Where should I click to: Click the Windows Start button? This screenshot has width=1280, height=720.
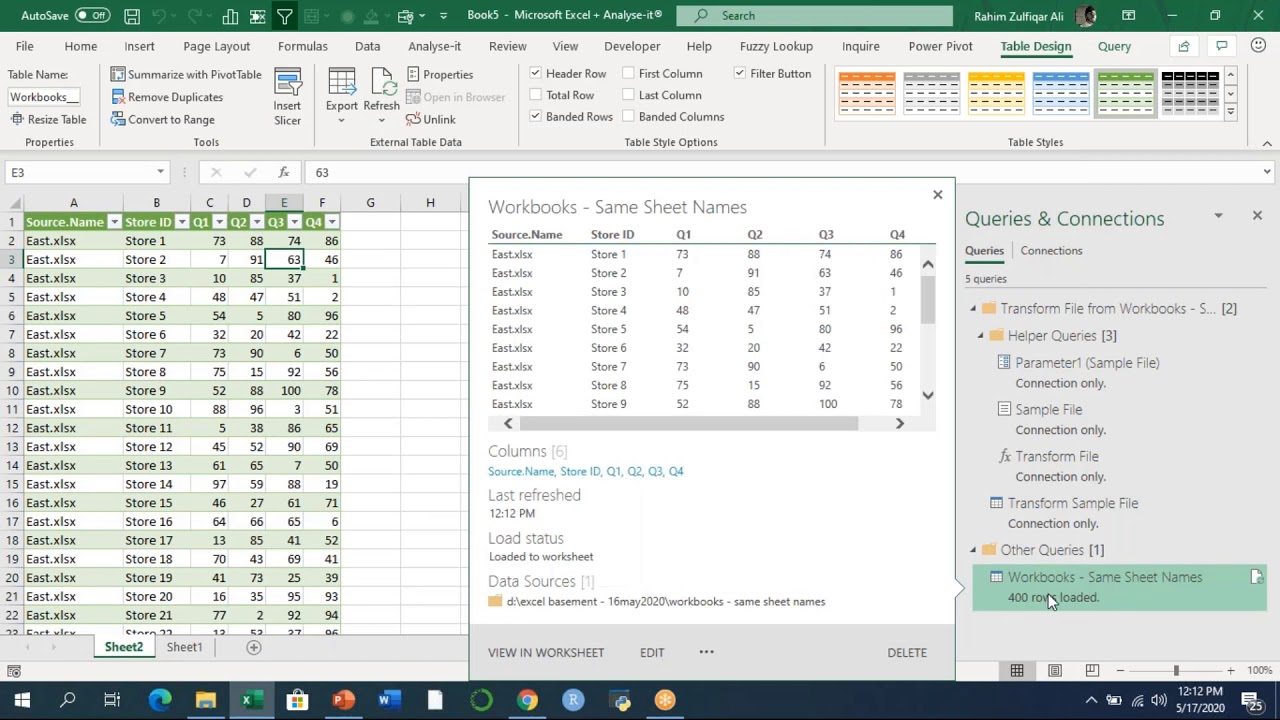pyautogui.click(x=22, y=700)
